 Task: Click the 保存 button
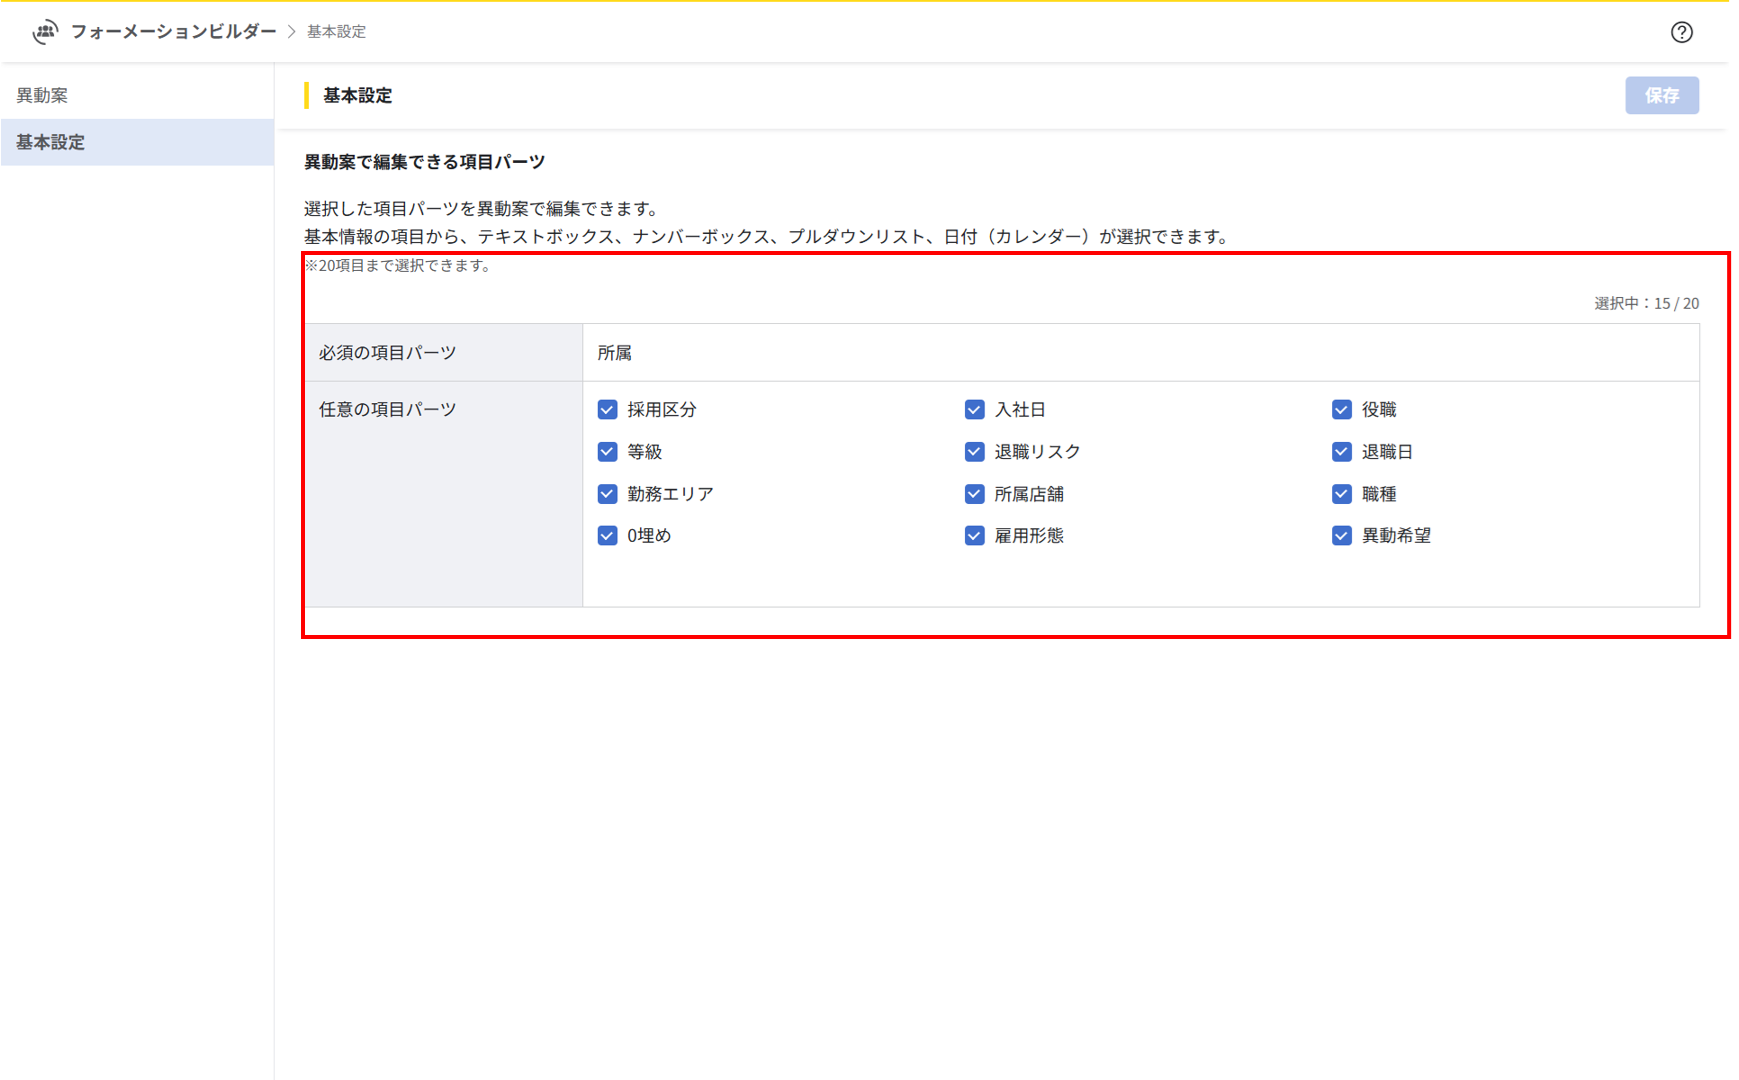click(1661, 96)
